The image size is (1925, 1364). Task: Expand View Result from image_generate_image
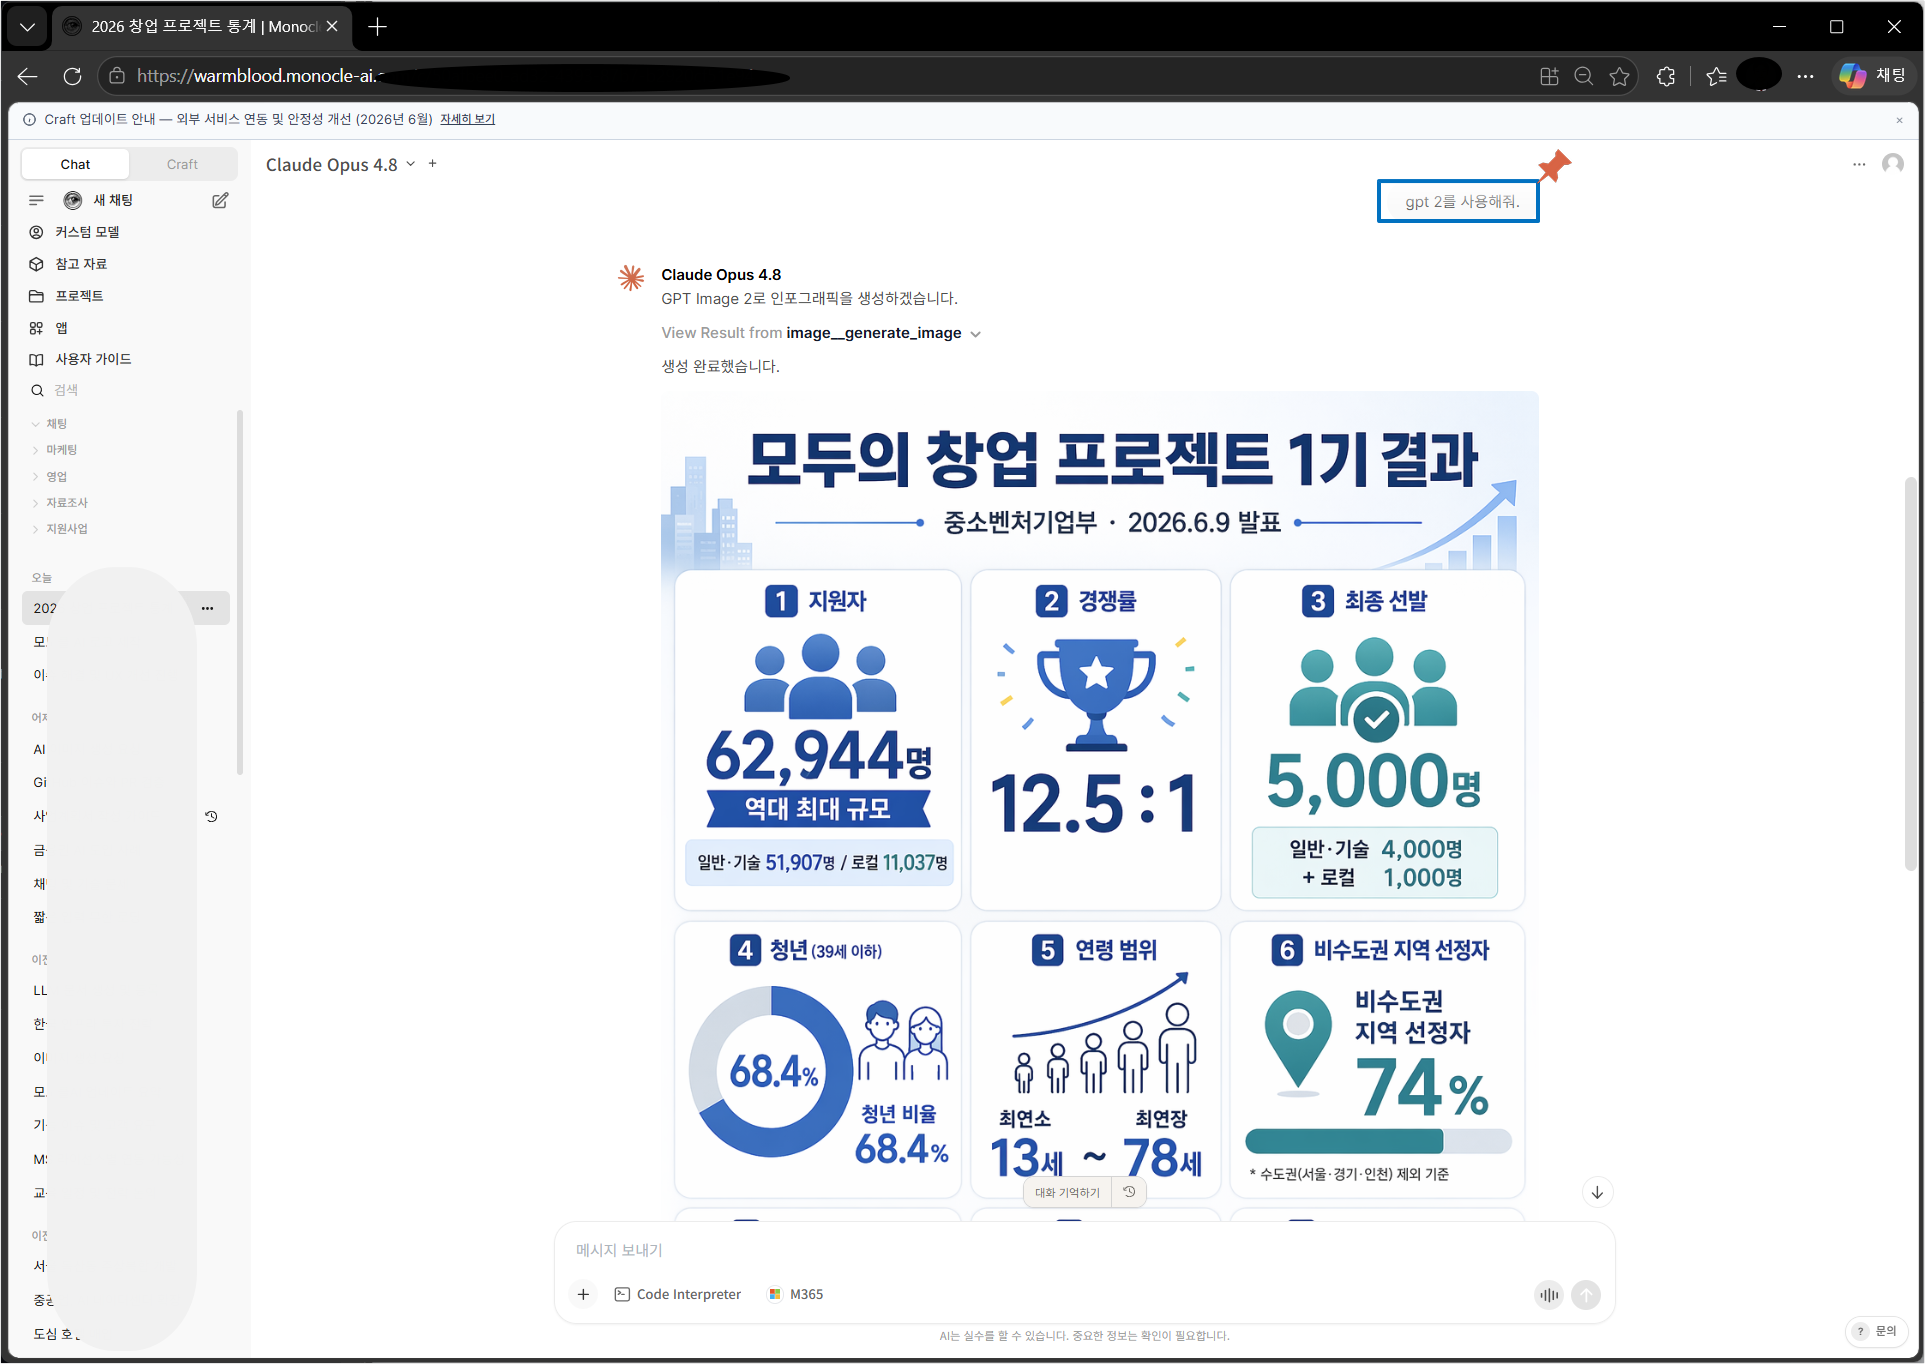coord(821,333)
